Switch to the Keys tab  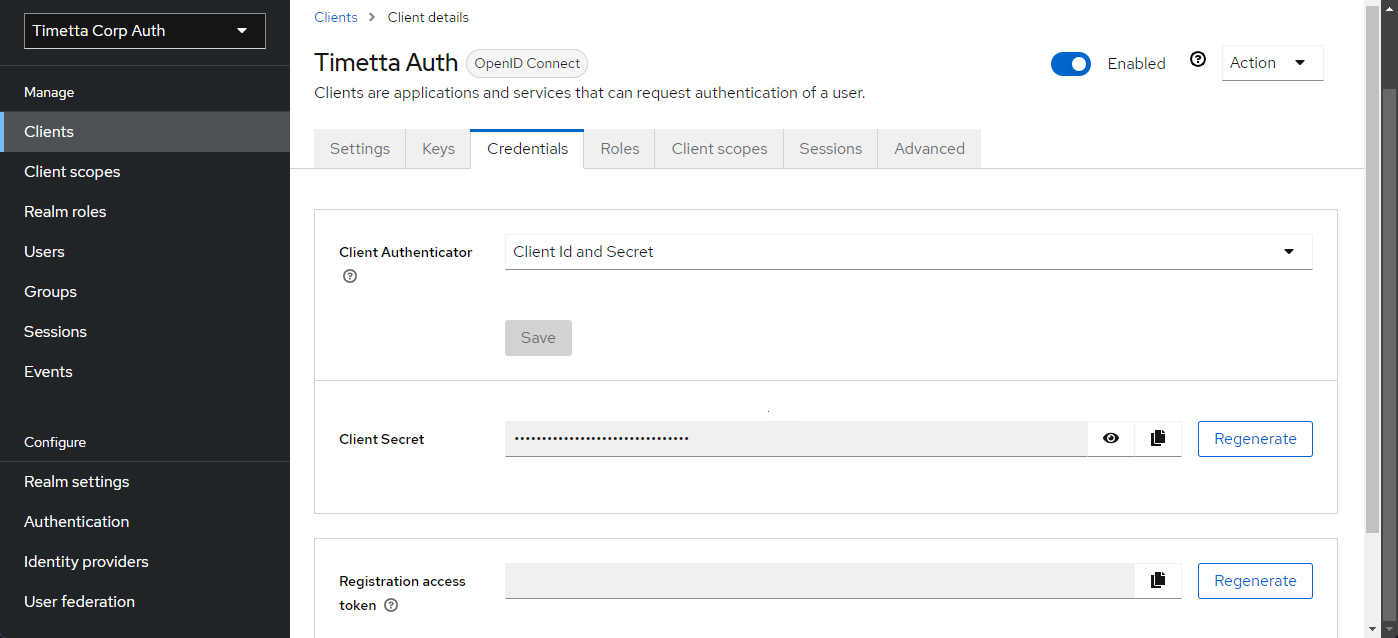[438, 149]
